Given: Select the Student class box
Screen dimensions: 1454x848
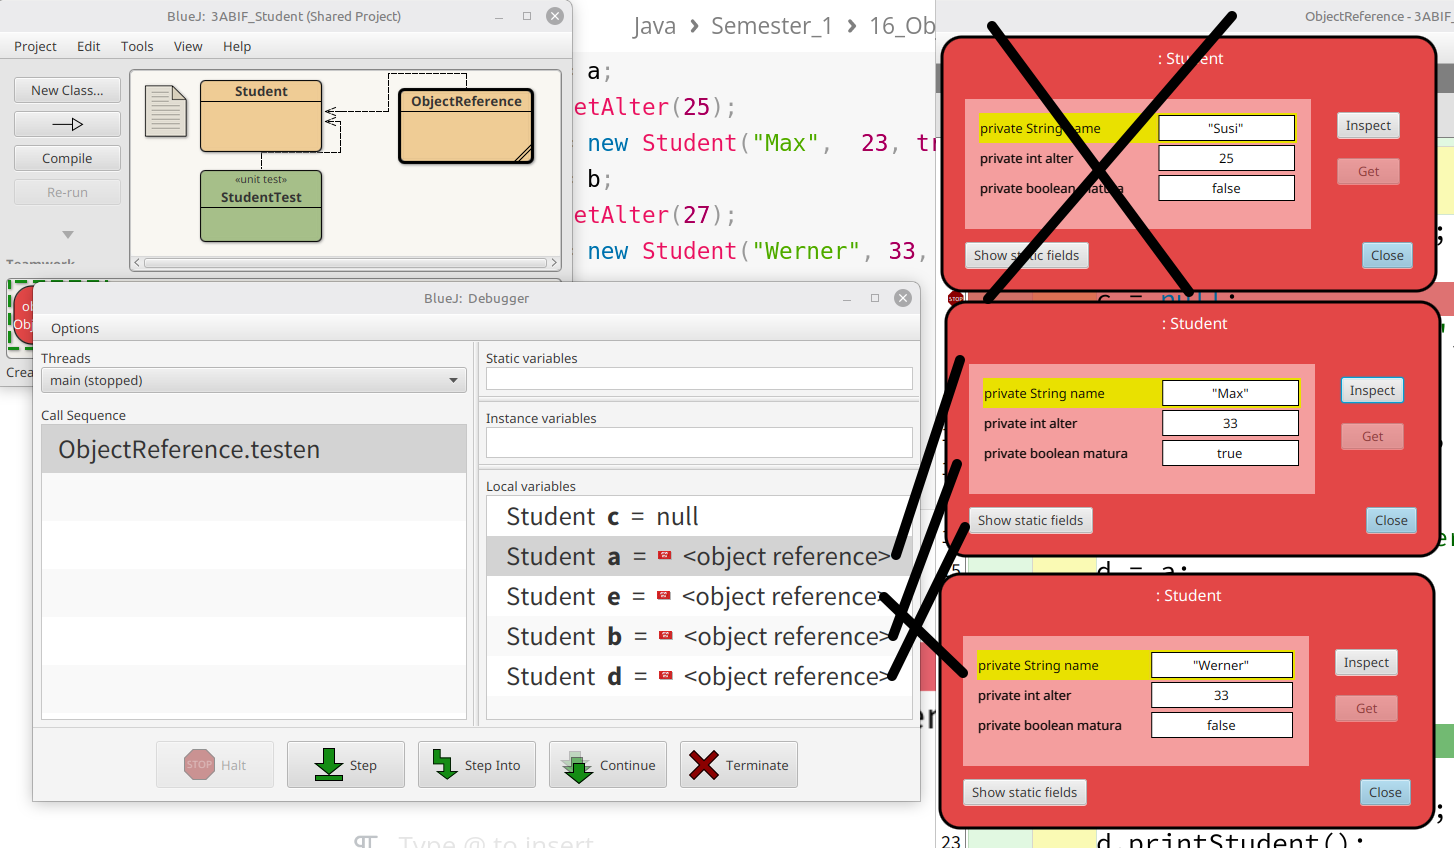Looking at the screenshot, I should coord(261,116).
